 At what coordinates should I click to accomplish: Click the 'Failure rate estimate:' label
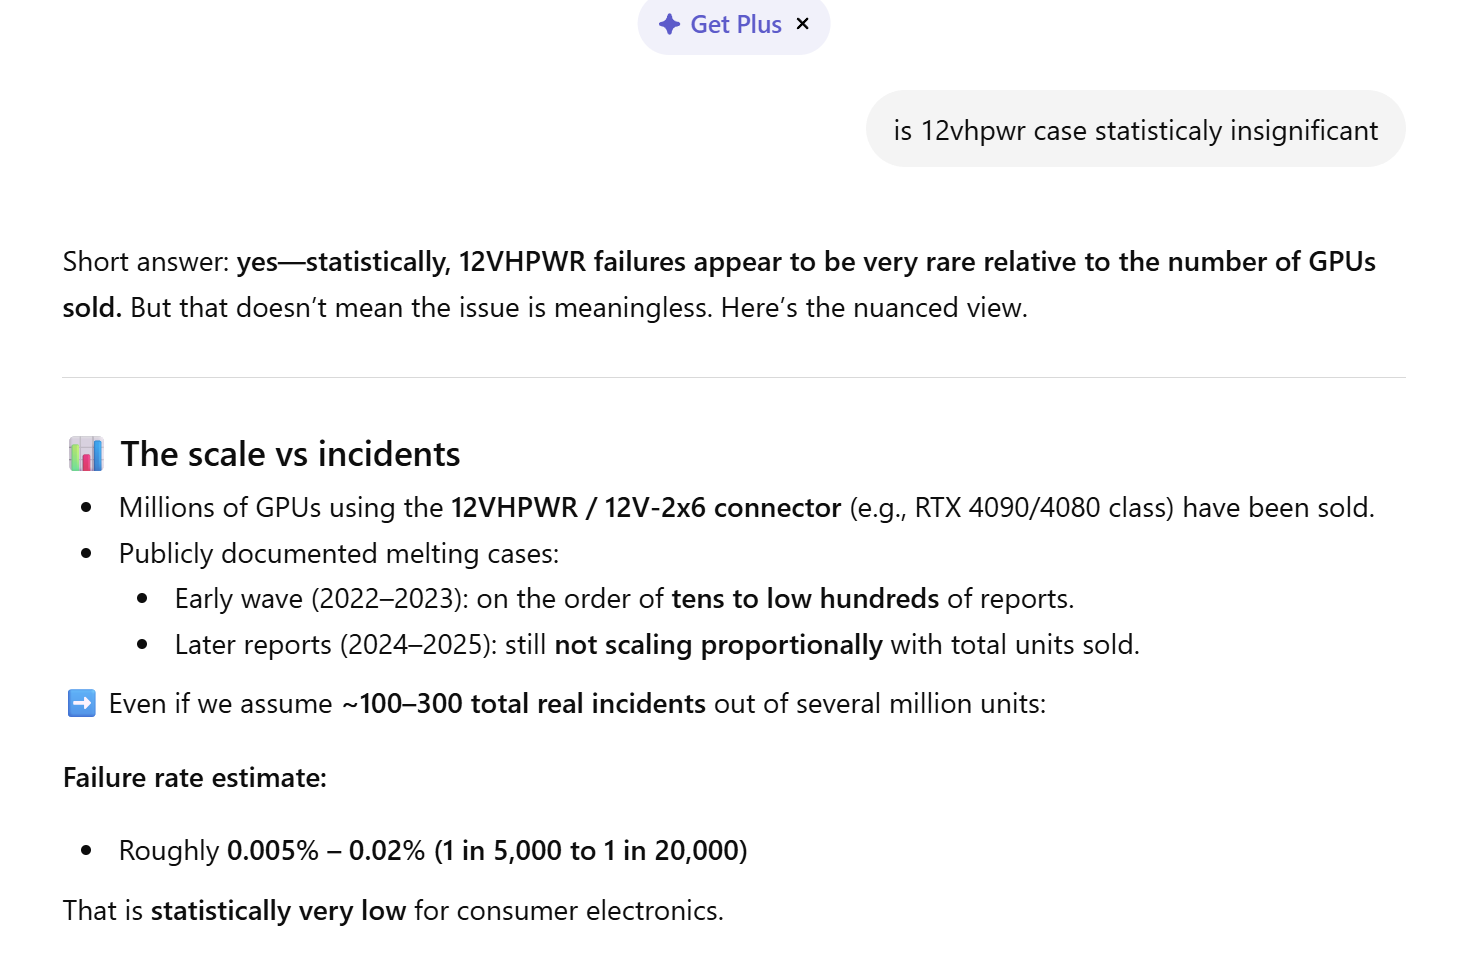pyautogui.click(x=195, y=778)
